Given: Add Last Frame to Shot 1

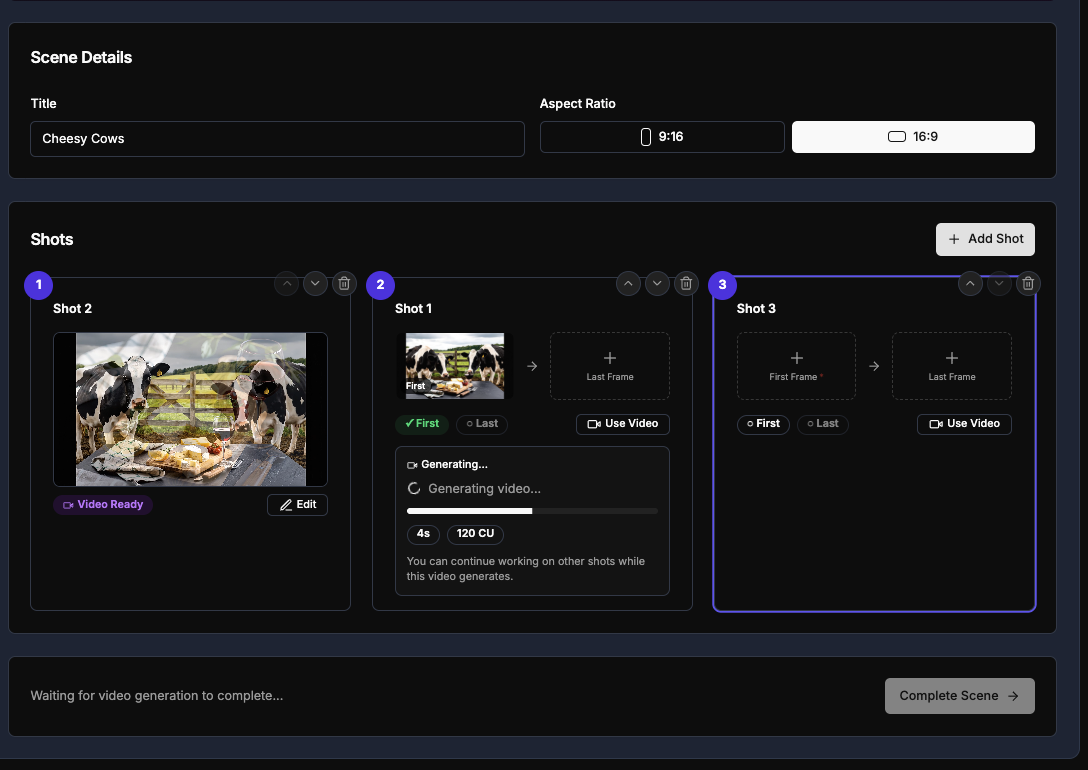Looking at the screenshot, I should click(610, 366).
